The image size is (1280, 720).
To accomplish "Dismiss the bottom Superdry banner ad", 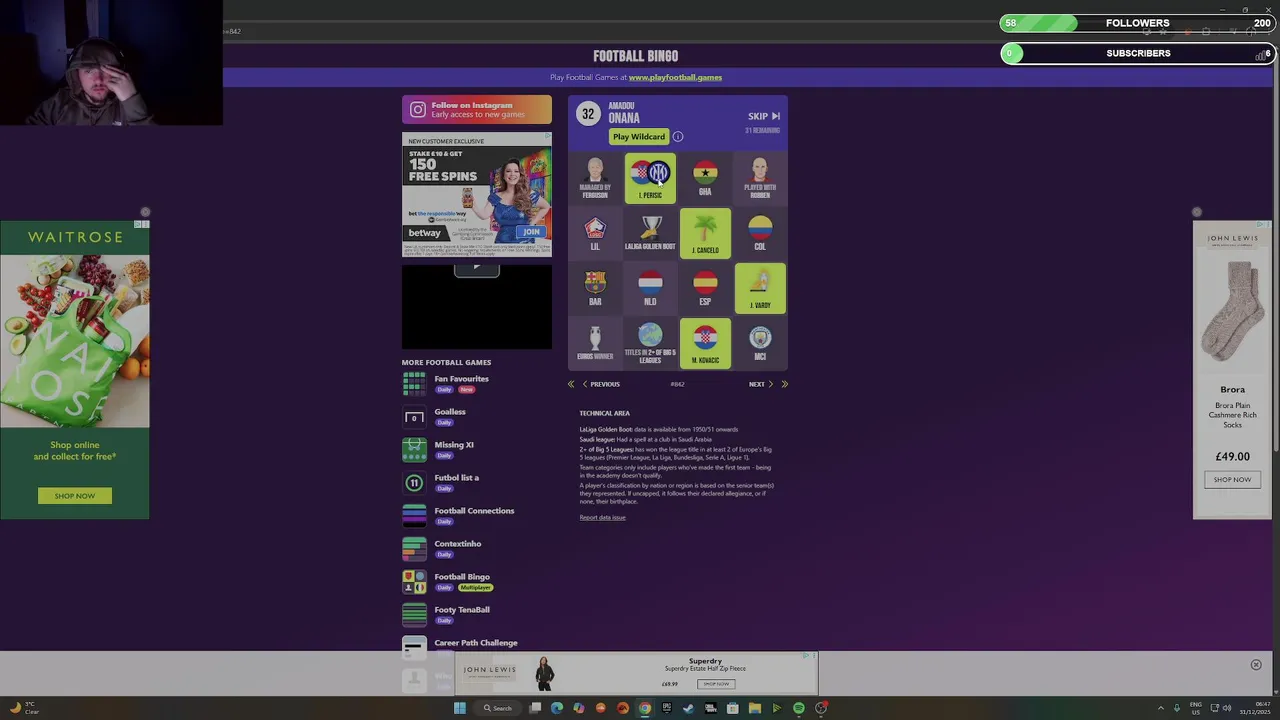I will click(x=1256, y=665).
